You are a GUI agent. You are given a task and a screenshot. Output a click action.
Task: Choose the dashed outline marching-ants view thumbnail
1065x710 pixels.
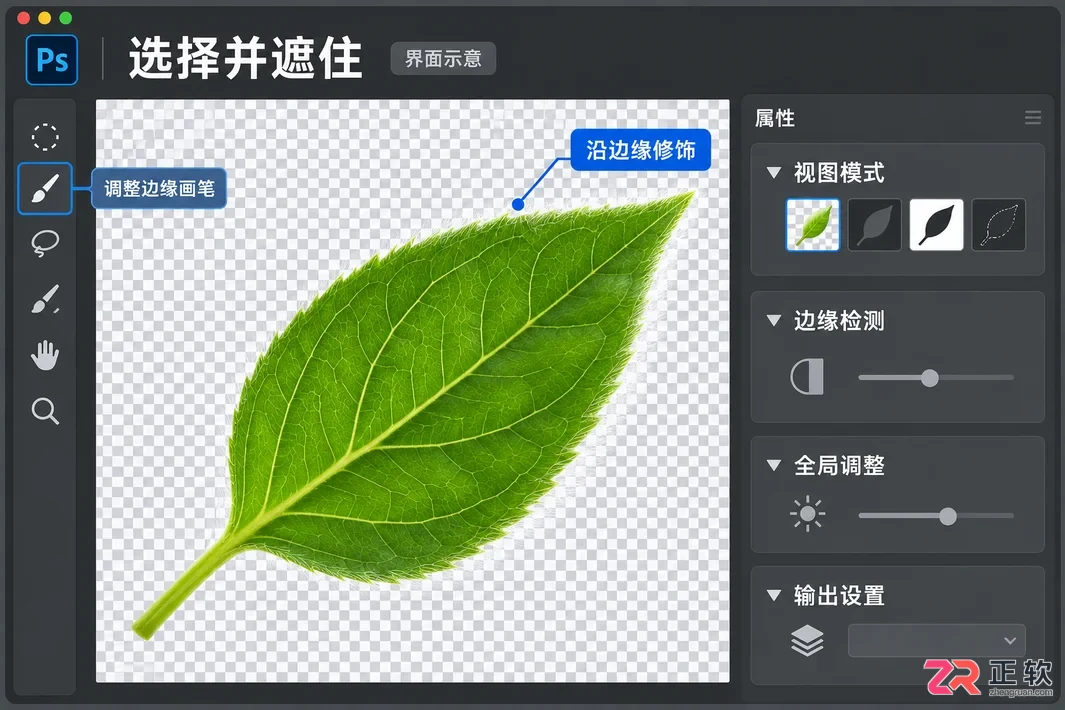point(998,225)
